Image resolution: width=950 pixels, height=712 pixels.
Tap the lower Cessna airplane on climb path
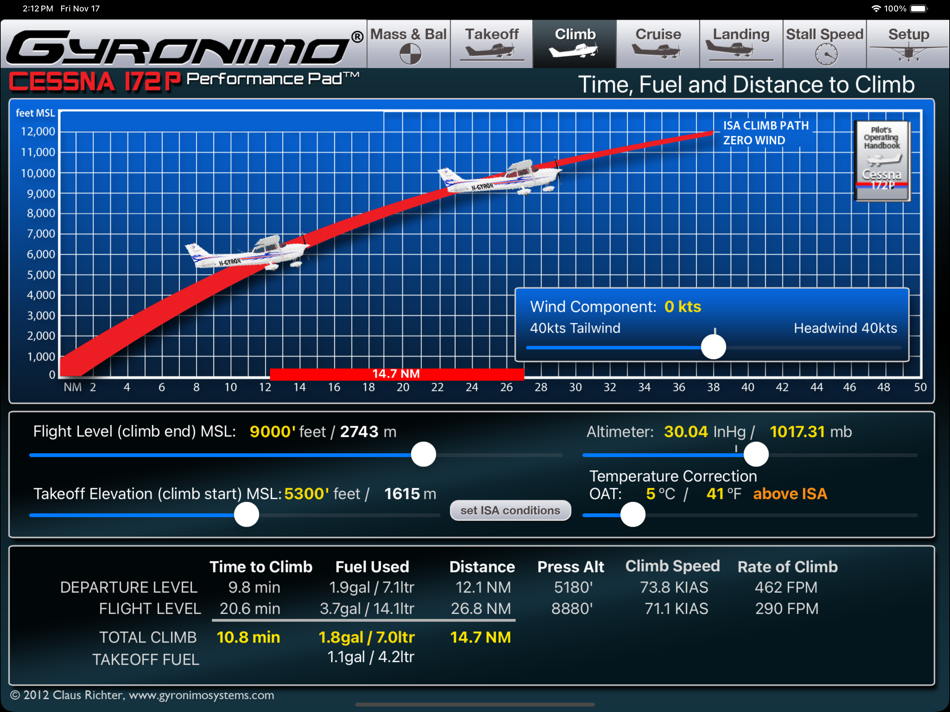247,253
